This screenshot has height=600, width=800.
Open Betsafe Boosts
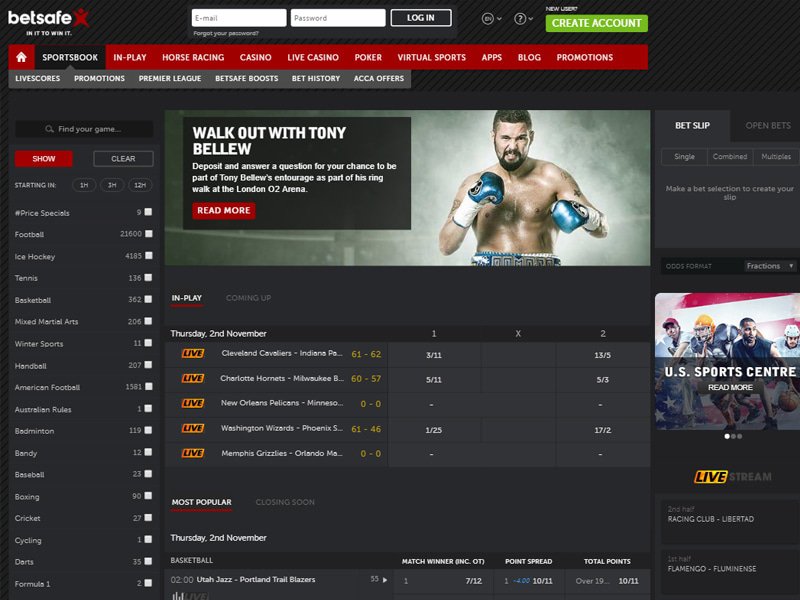tap(246, 79)
